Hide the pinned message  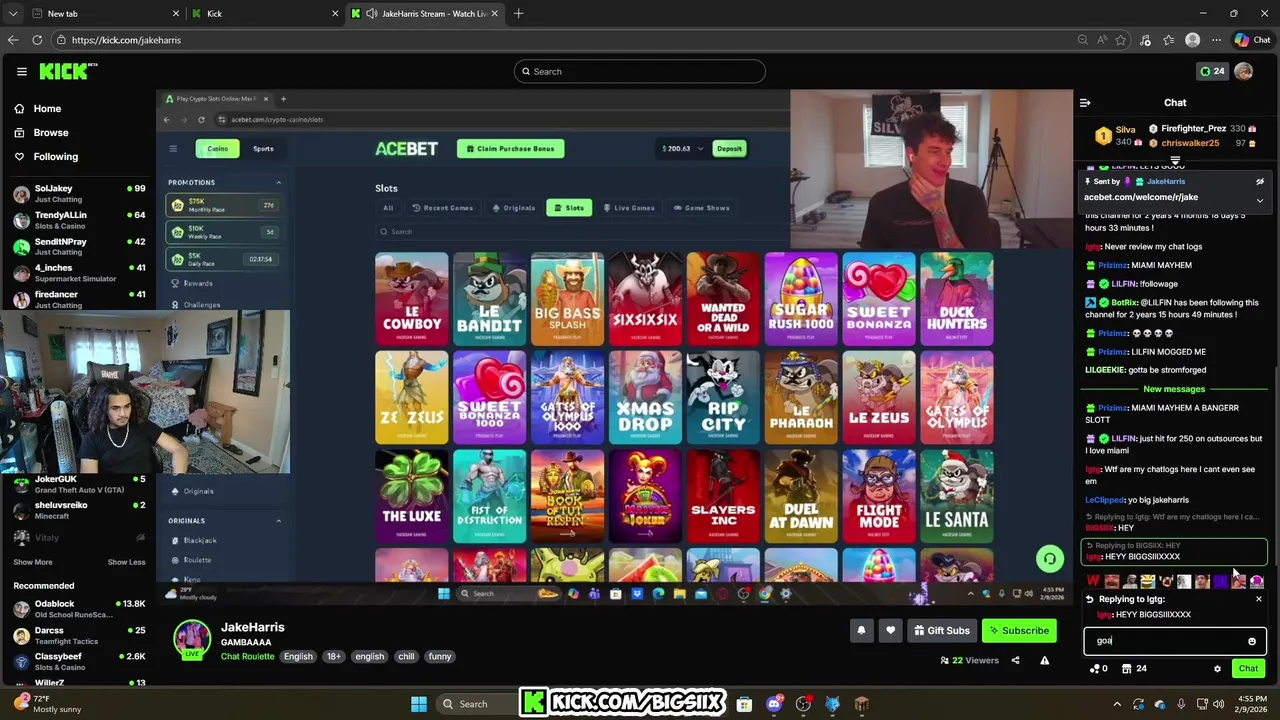tap(1260, 182)
